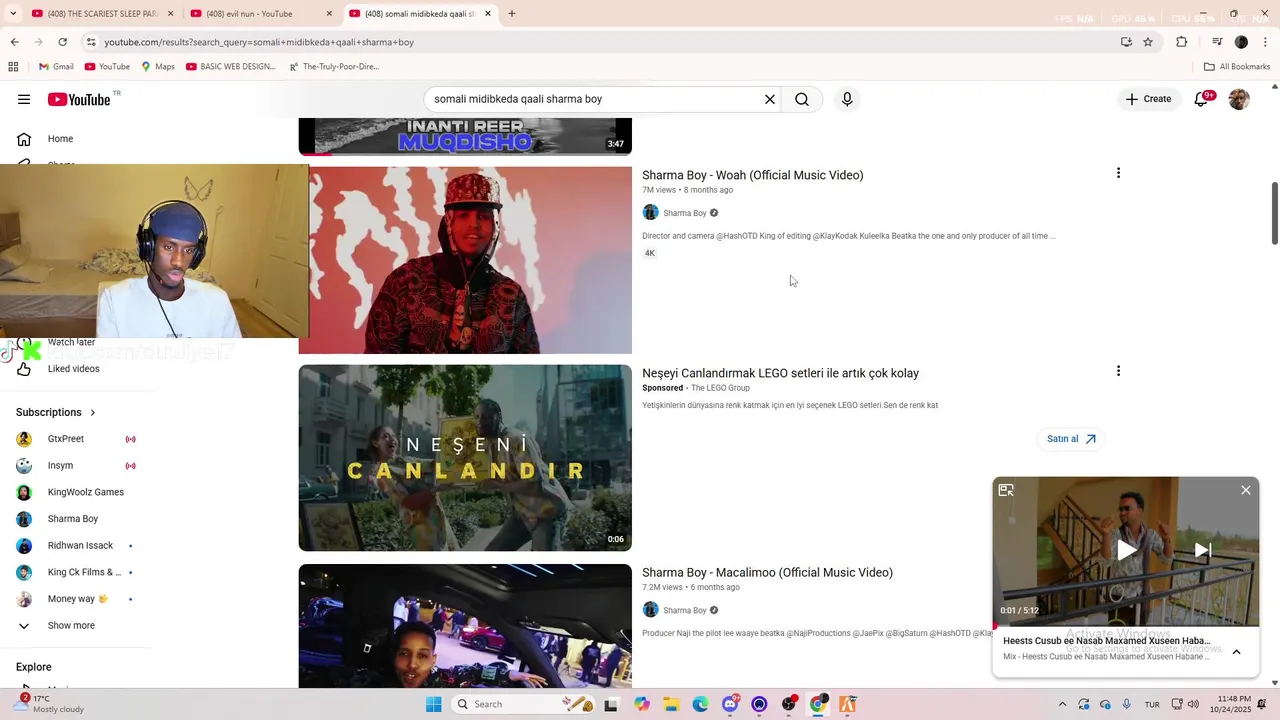Go to the YouTube logo home page
Screen dimensions: 1280x720
[80, 99]
